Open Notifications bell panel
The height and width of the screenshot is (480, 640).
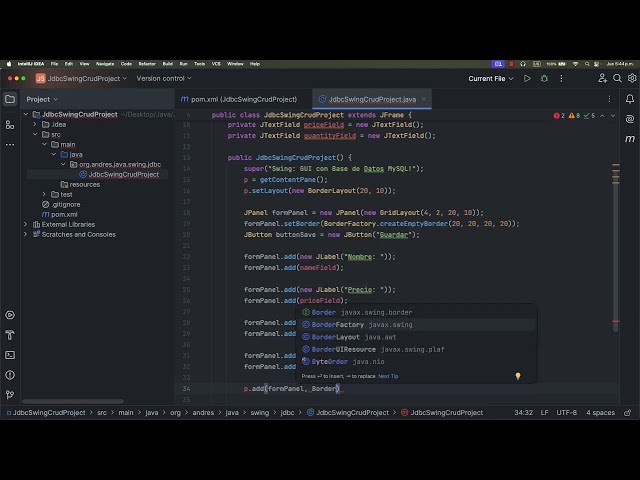(x=630, y=99)
